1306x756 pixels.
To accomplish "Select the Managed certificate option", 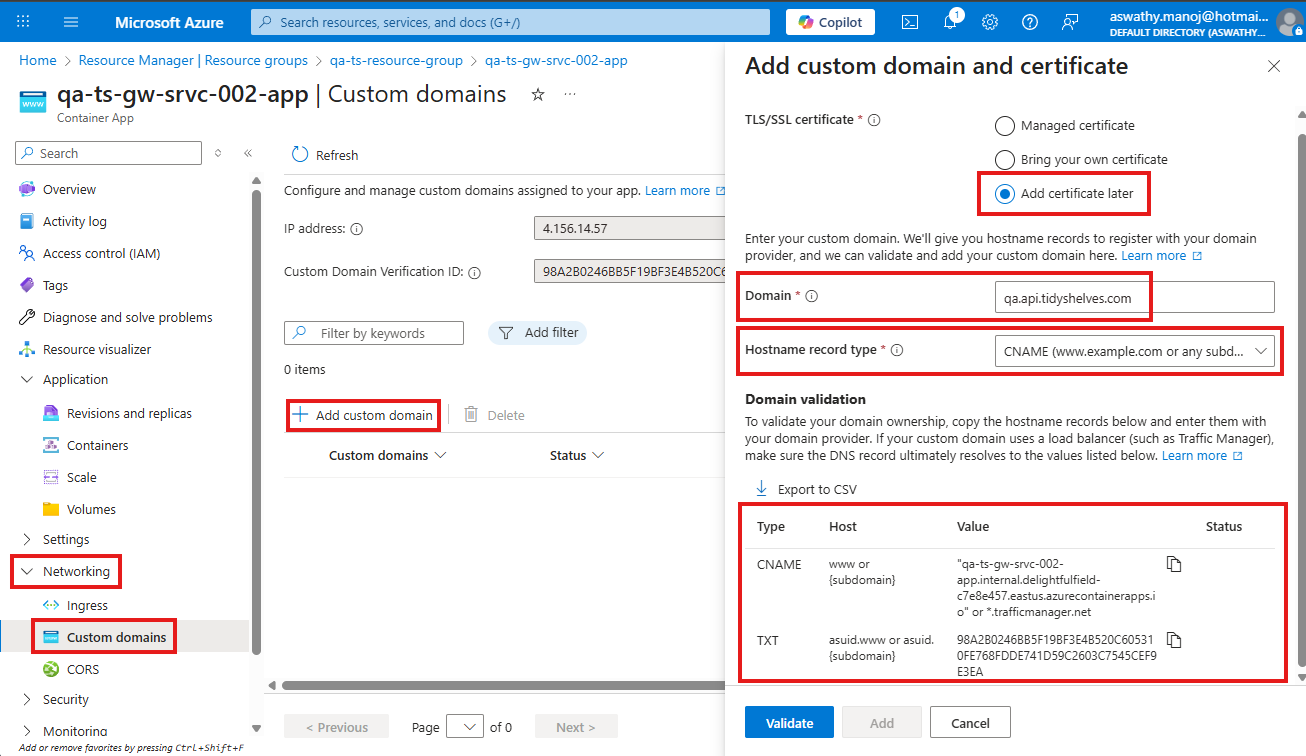I will point(1004,126).
